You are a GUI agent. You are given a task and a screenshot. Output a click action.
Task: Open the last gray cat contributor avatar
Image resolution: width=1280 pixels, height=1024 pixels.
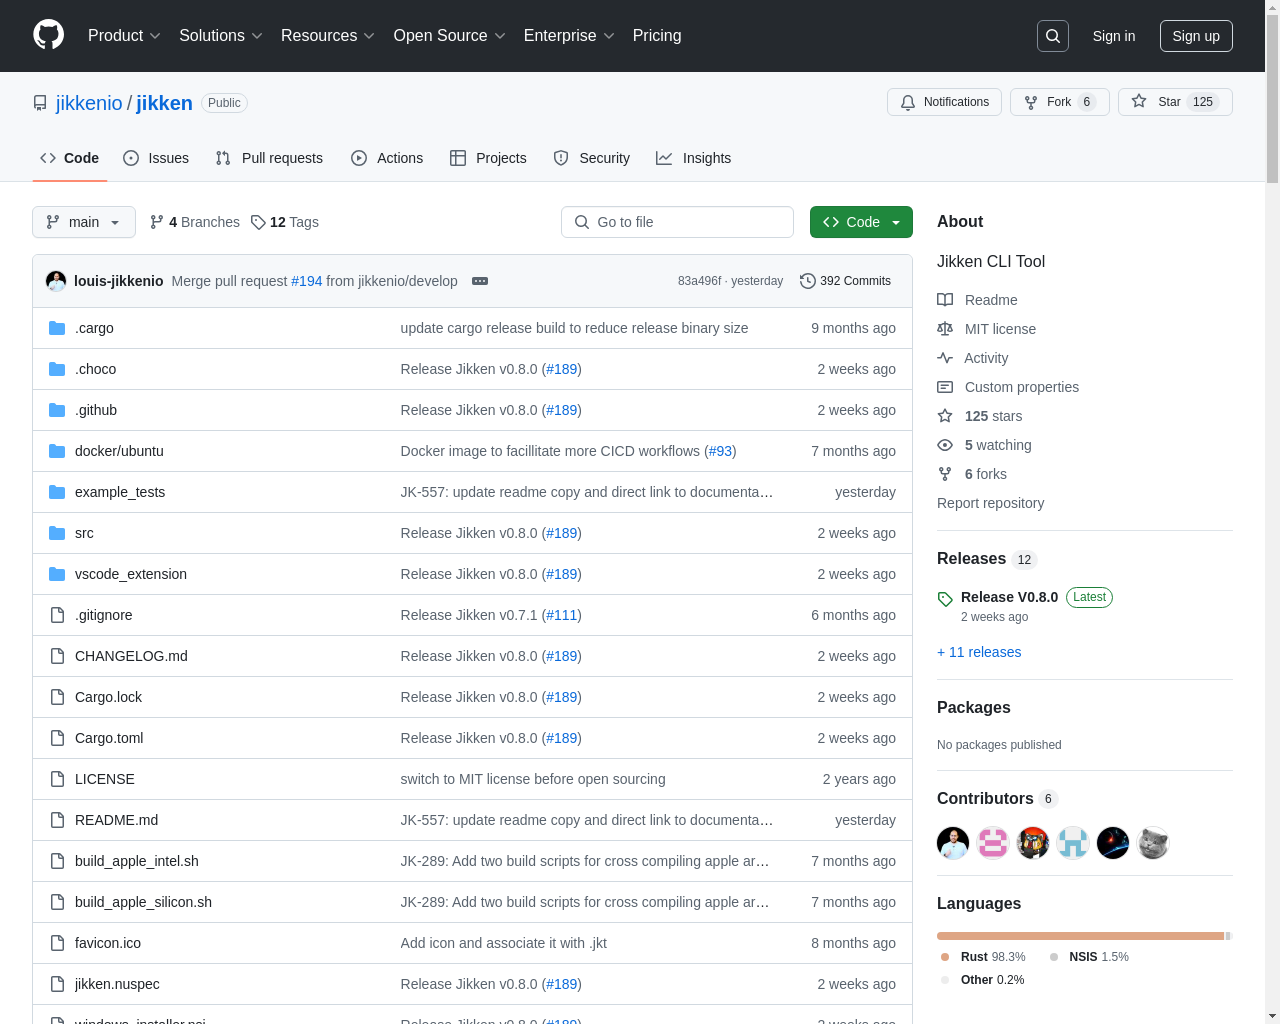1153,843
